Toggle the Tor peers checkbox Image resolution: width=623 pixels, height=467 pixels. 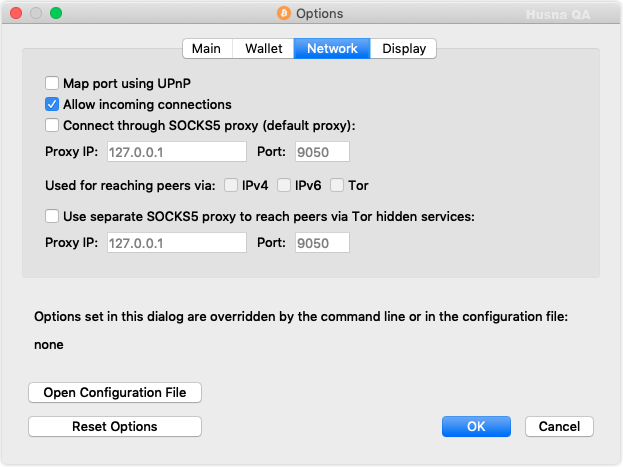(337, 185)
